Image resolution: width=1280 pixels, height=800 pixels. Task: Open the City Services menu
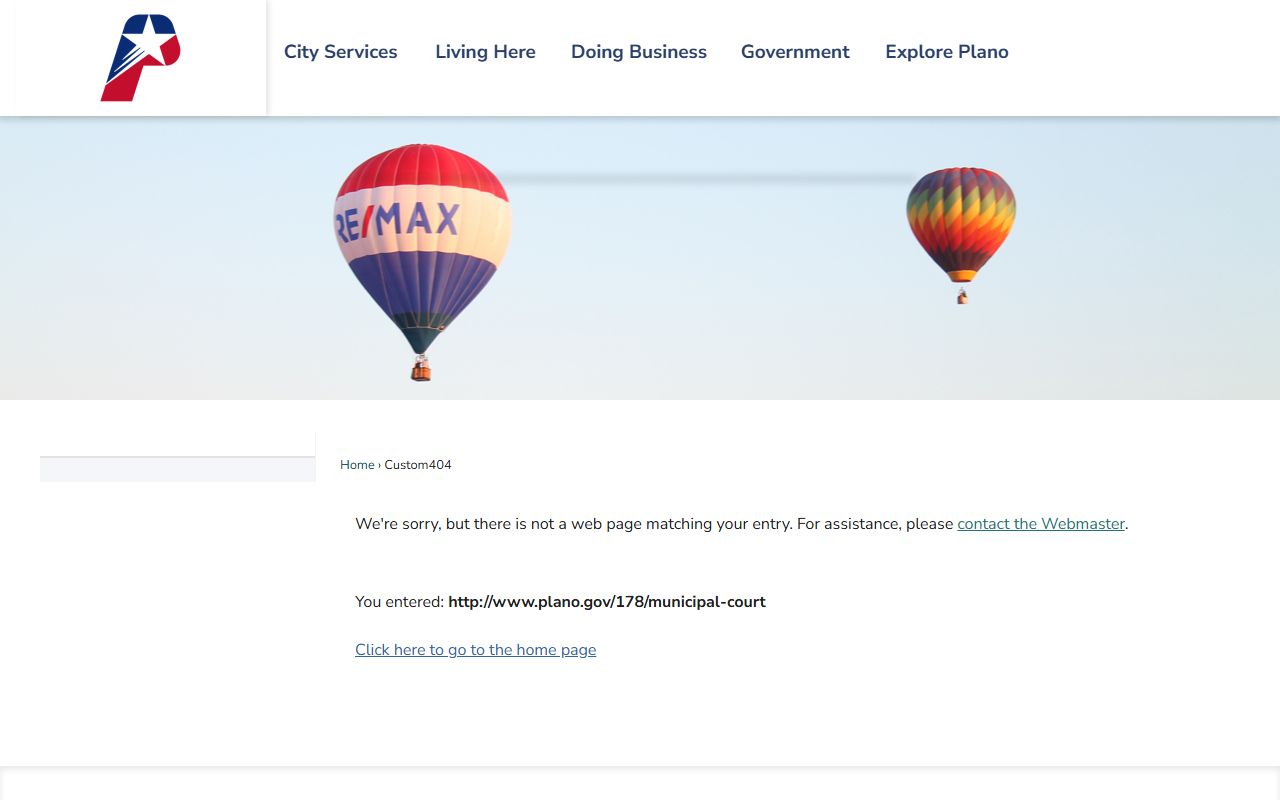pos(340,52)
